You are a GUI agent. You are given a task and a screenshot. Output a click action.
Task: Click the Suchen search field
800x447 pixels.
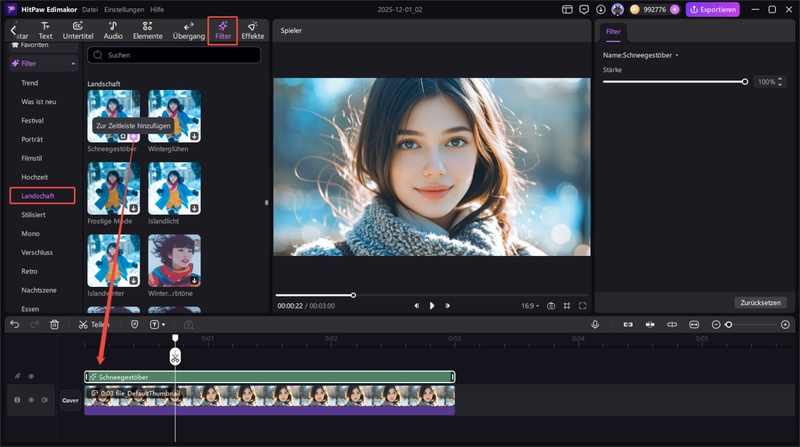pyautogui.click(x=175, y=55)
